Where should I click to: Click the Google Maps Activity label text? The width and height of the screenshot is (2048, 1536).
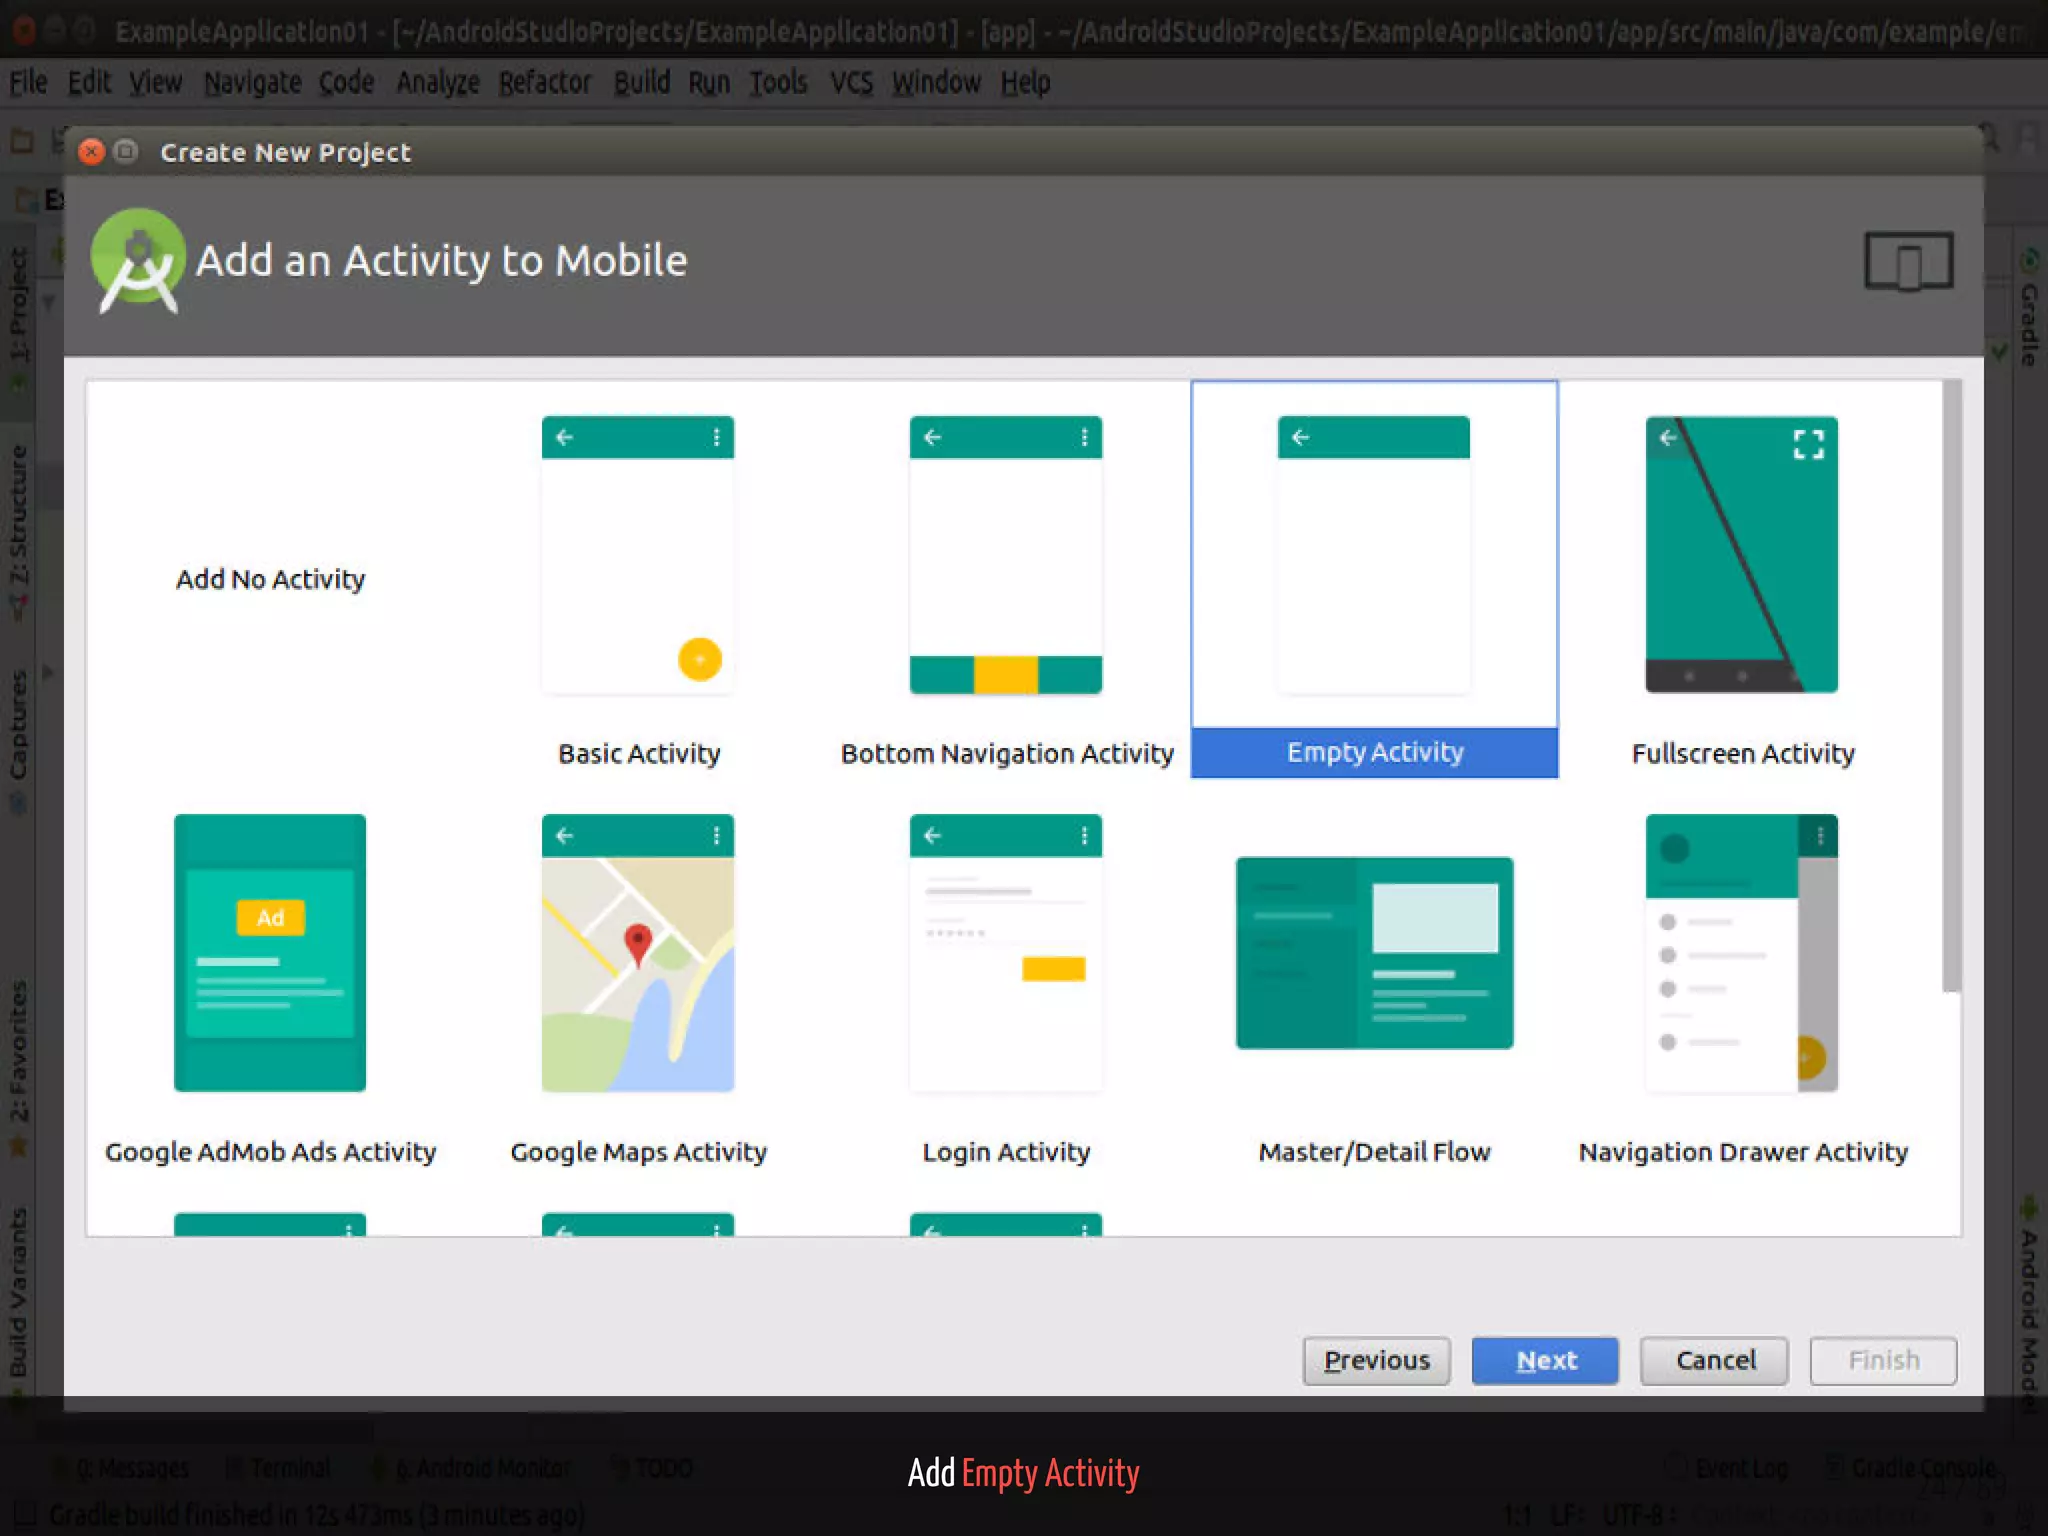639,1152
